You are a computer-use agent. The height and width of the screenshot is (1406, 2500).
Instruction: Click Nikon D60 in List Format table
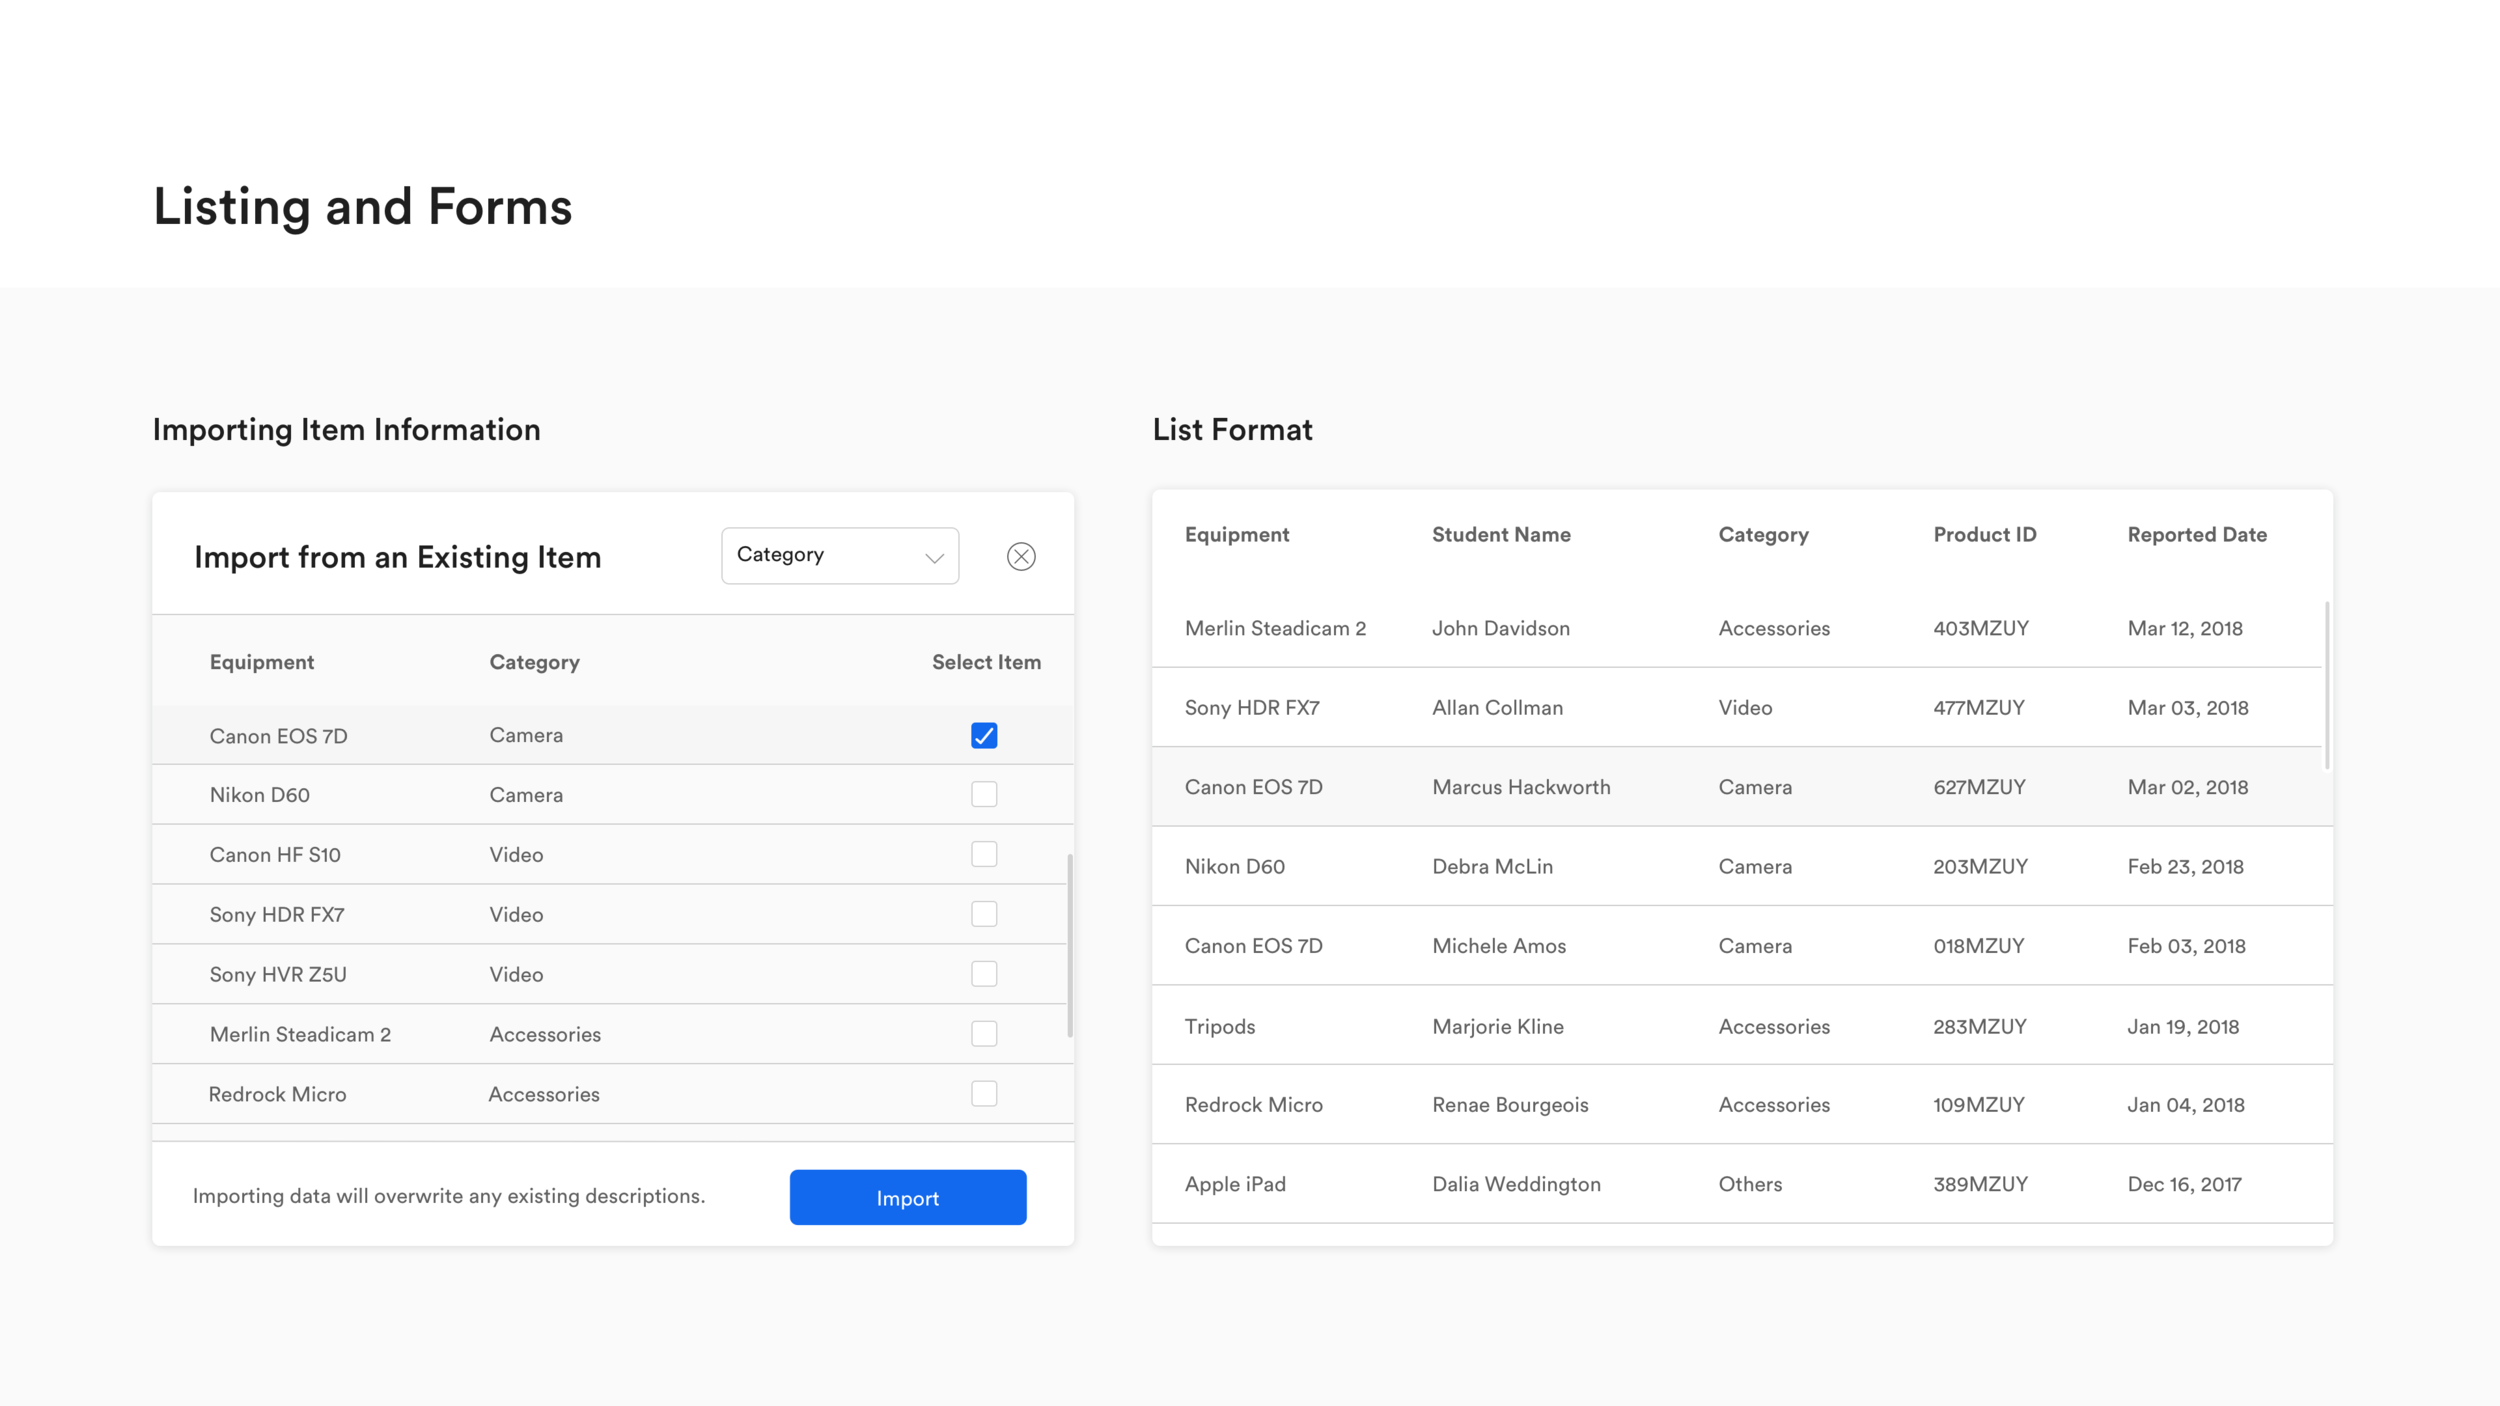[x=1234, y=866]
